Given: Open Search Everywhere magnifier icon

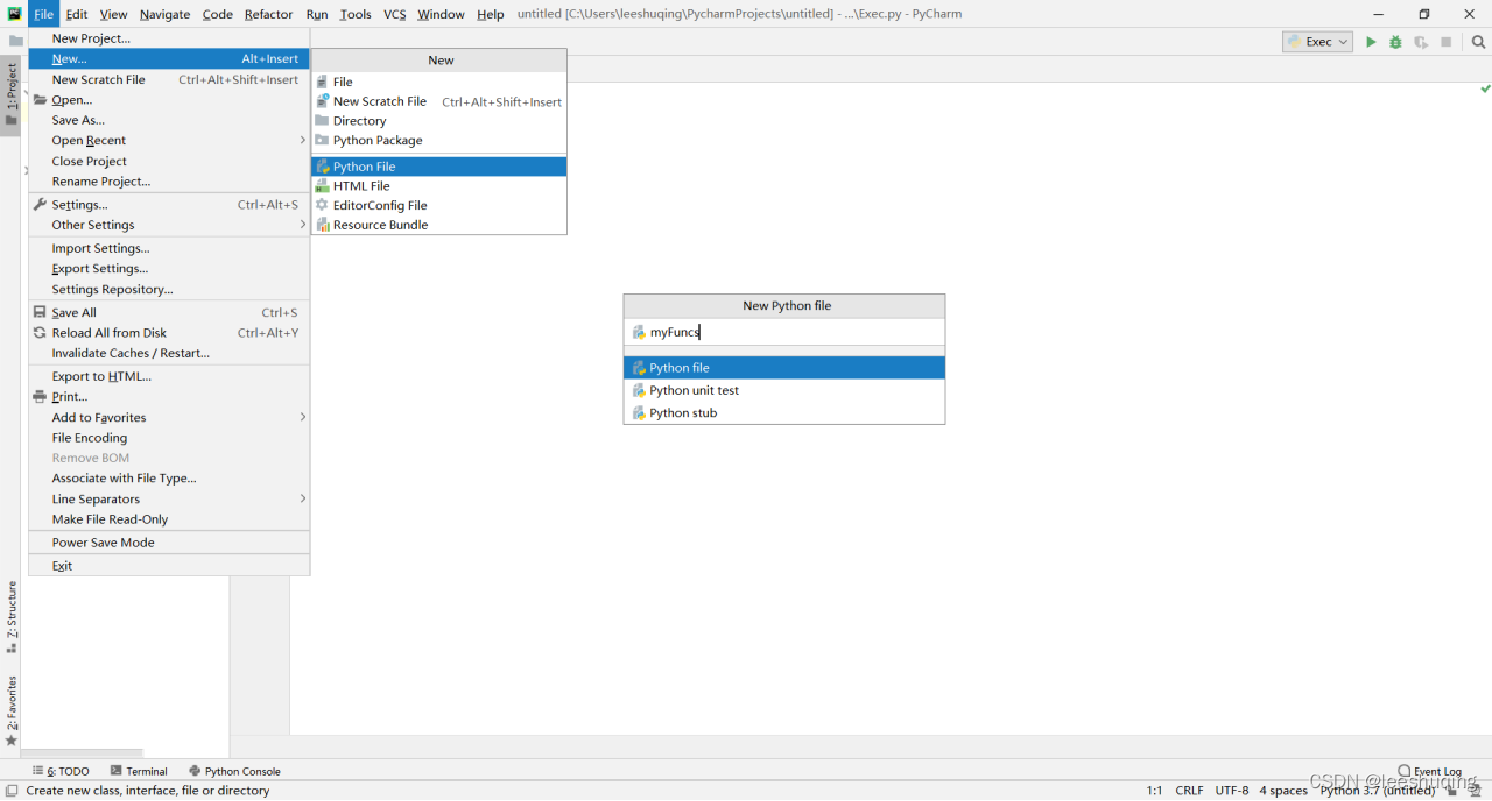Looking at the screenshot, I should point(1478,42).
